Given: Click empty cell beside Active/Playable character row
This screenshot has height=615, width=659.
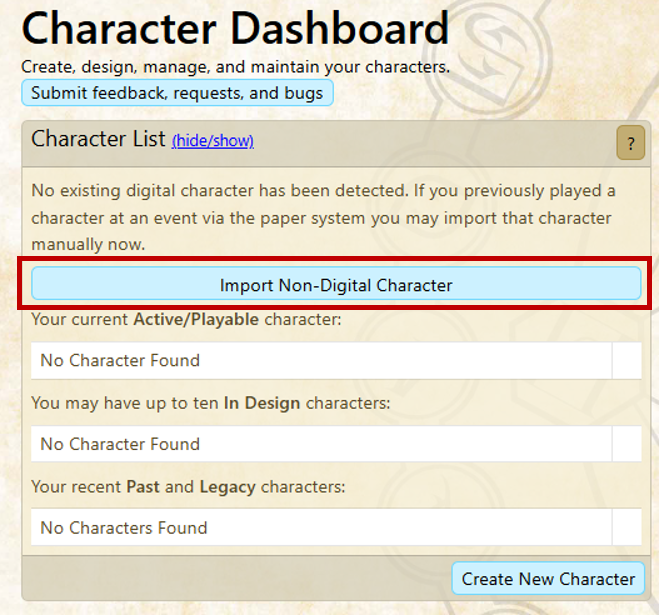Looking at the screenshot, I should 626,360.
